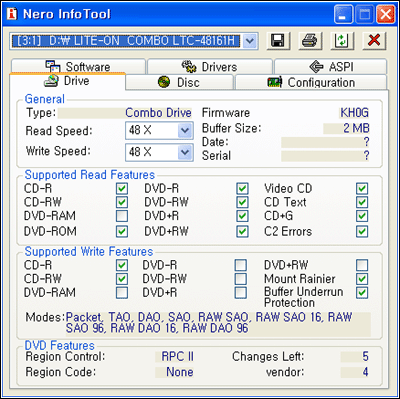Click the write Modes list text
Screen dimensions: 400x399
(209, 322)
